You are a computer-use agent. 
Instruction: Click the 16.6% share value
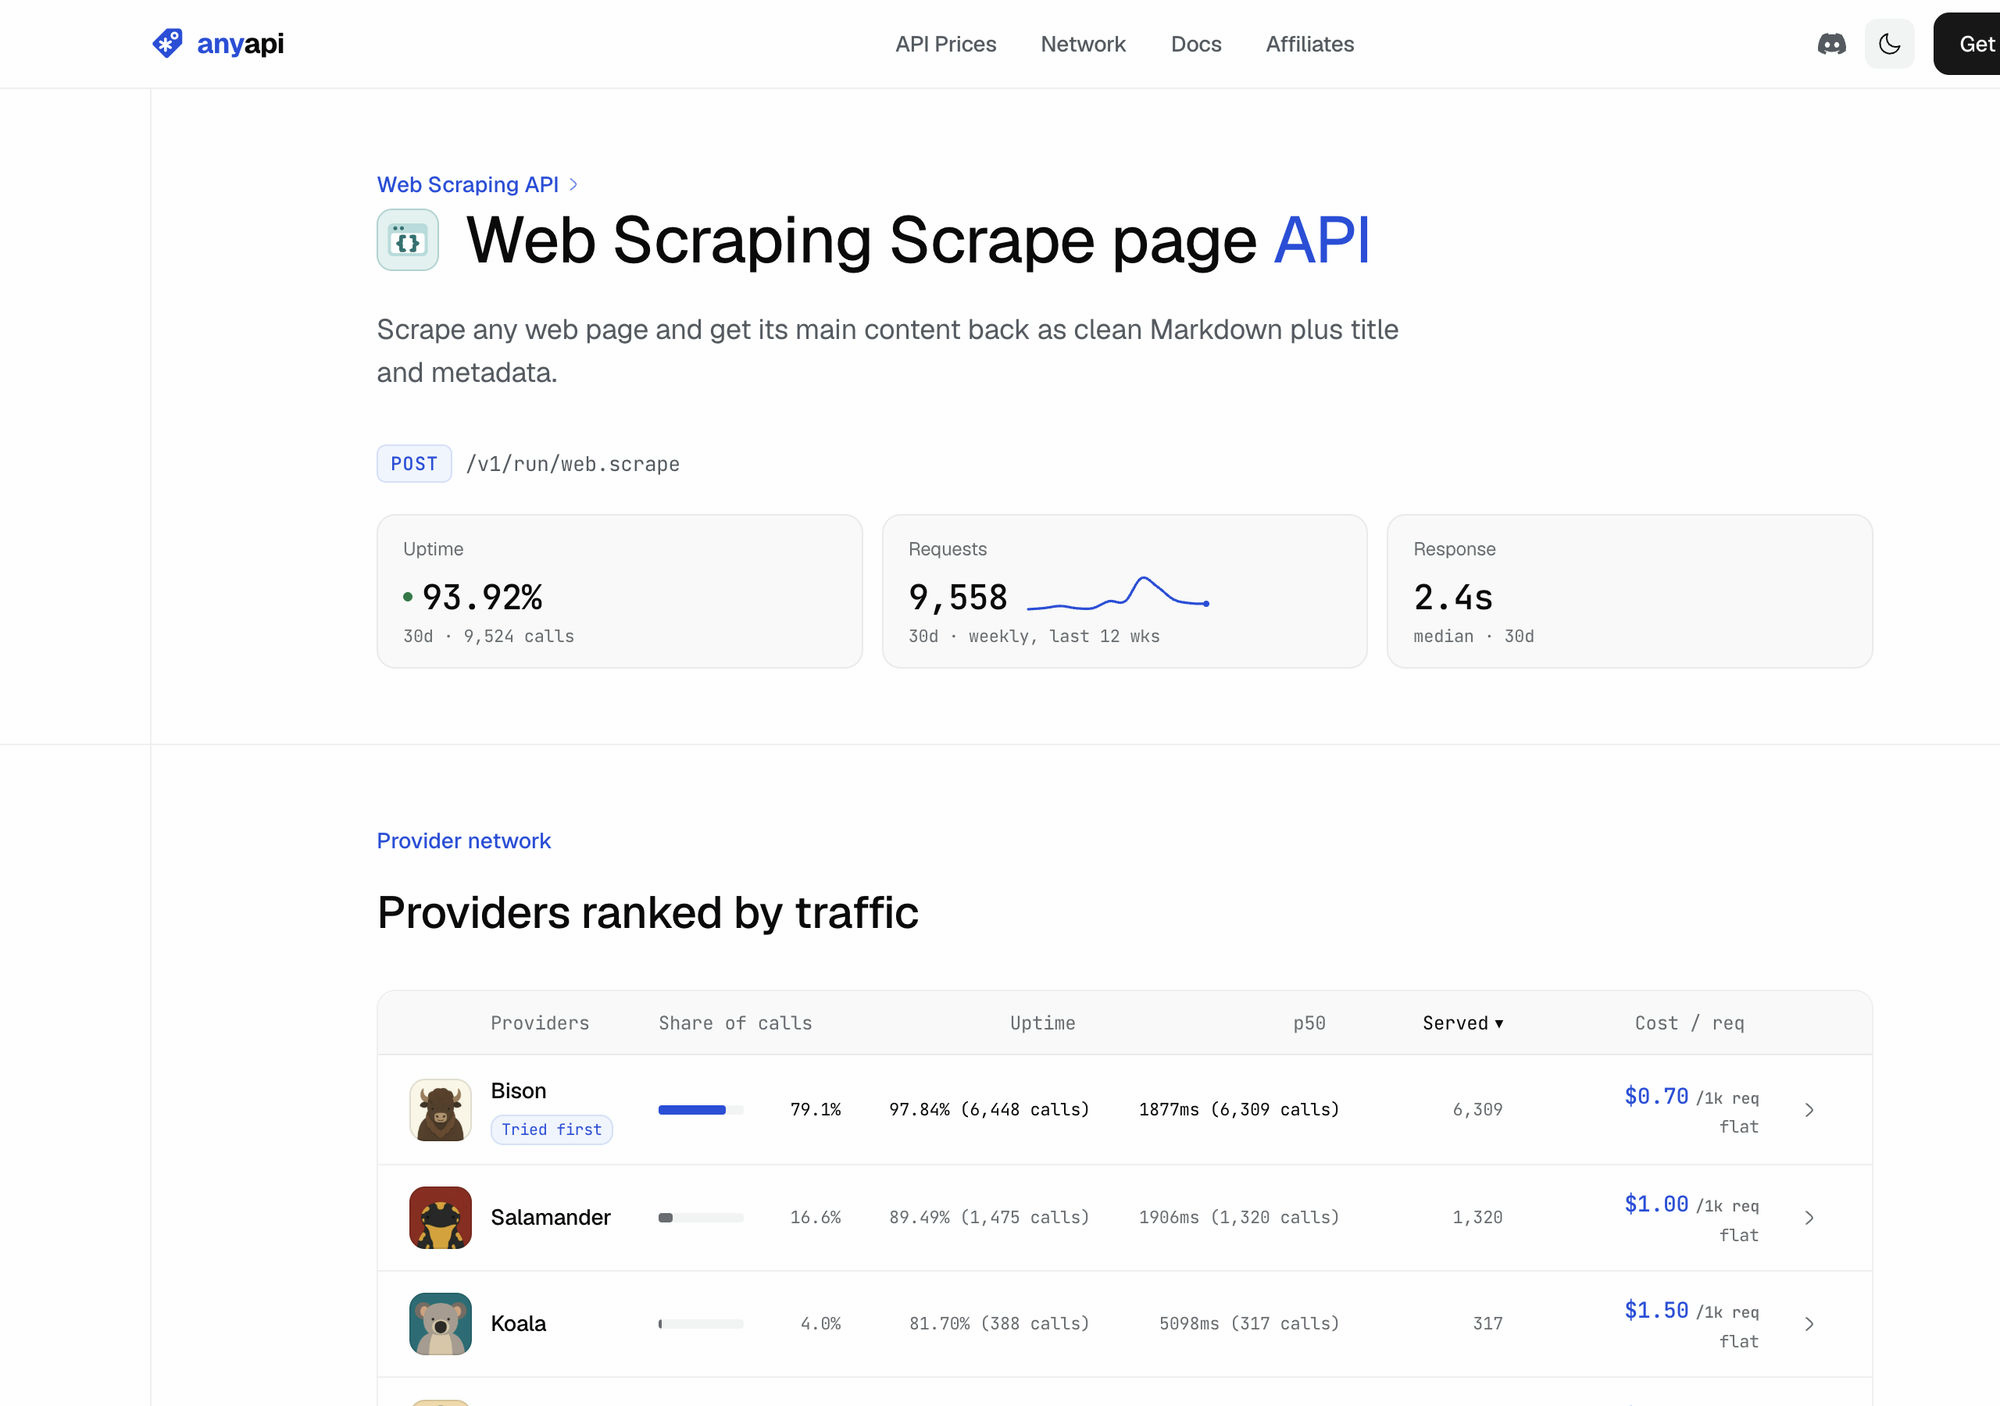click(815, 1218)
